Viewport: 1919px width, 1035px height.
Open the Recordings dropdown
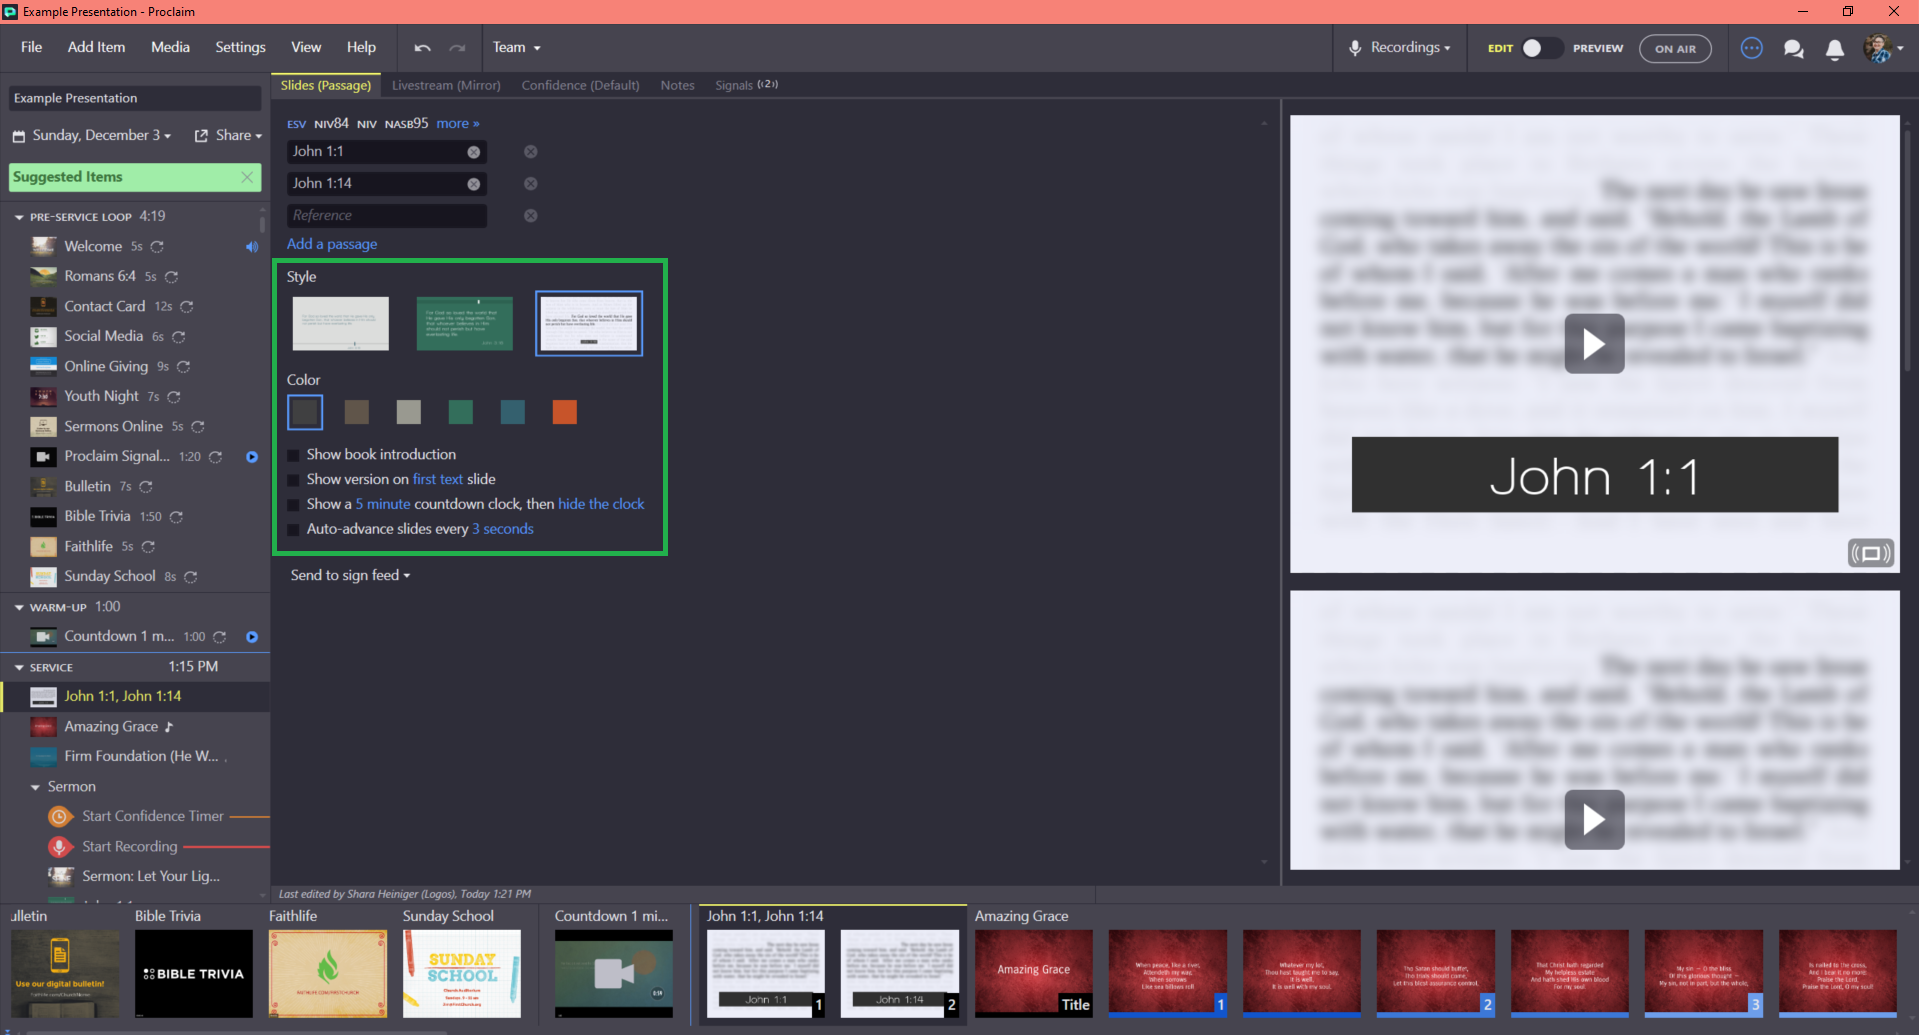coord(1399,48)
